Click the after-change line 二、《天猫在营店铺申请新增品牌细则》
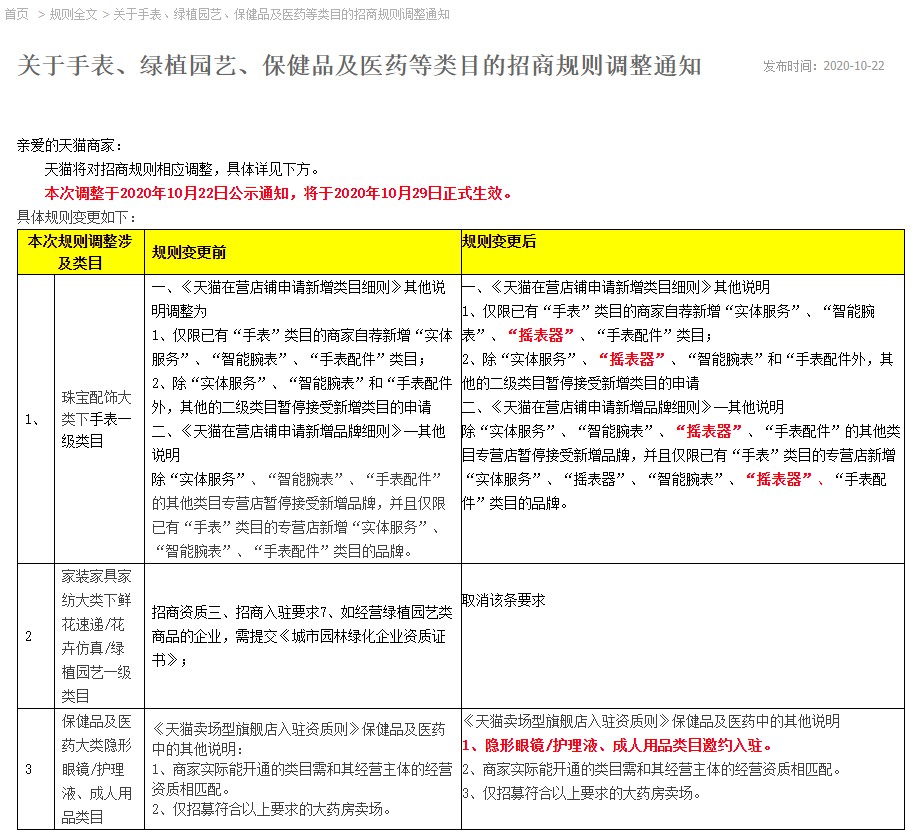This screenshot has width=915, height=837. tap(622, 407)
